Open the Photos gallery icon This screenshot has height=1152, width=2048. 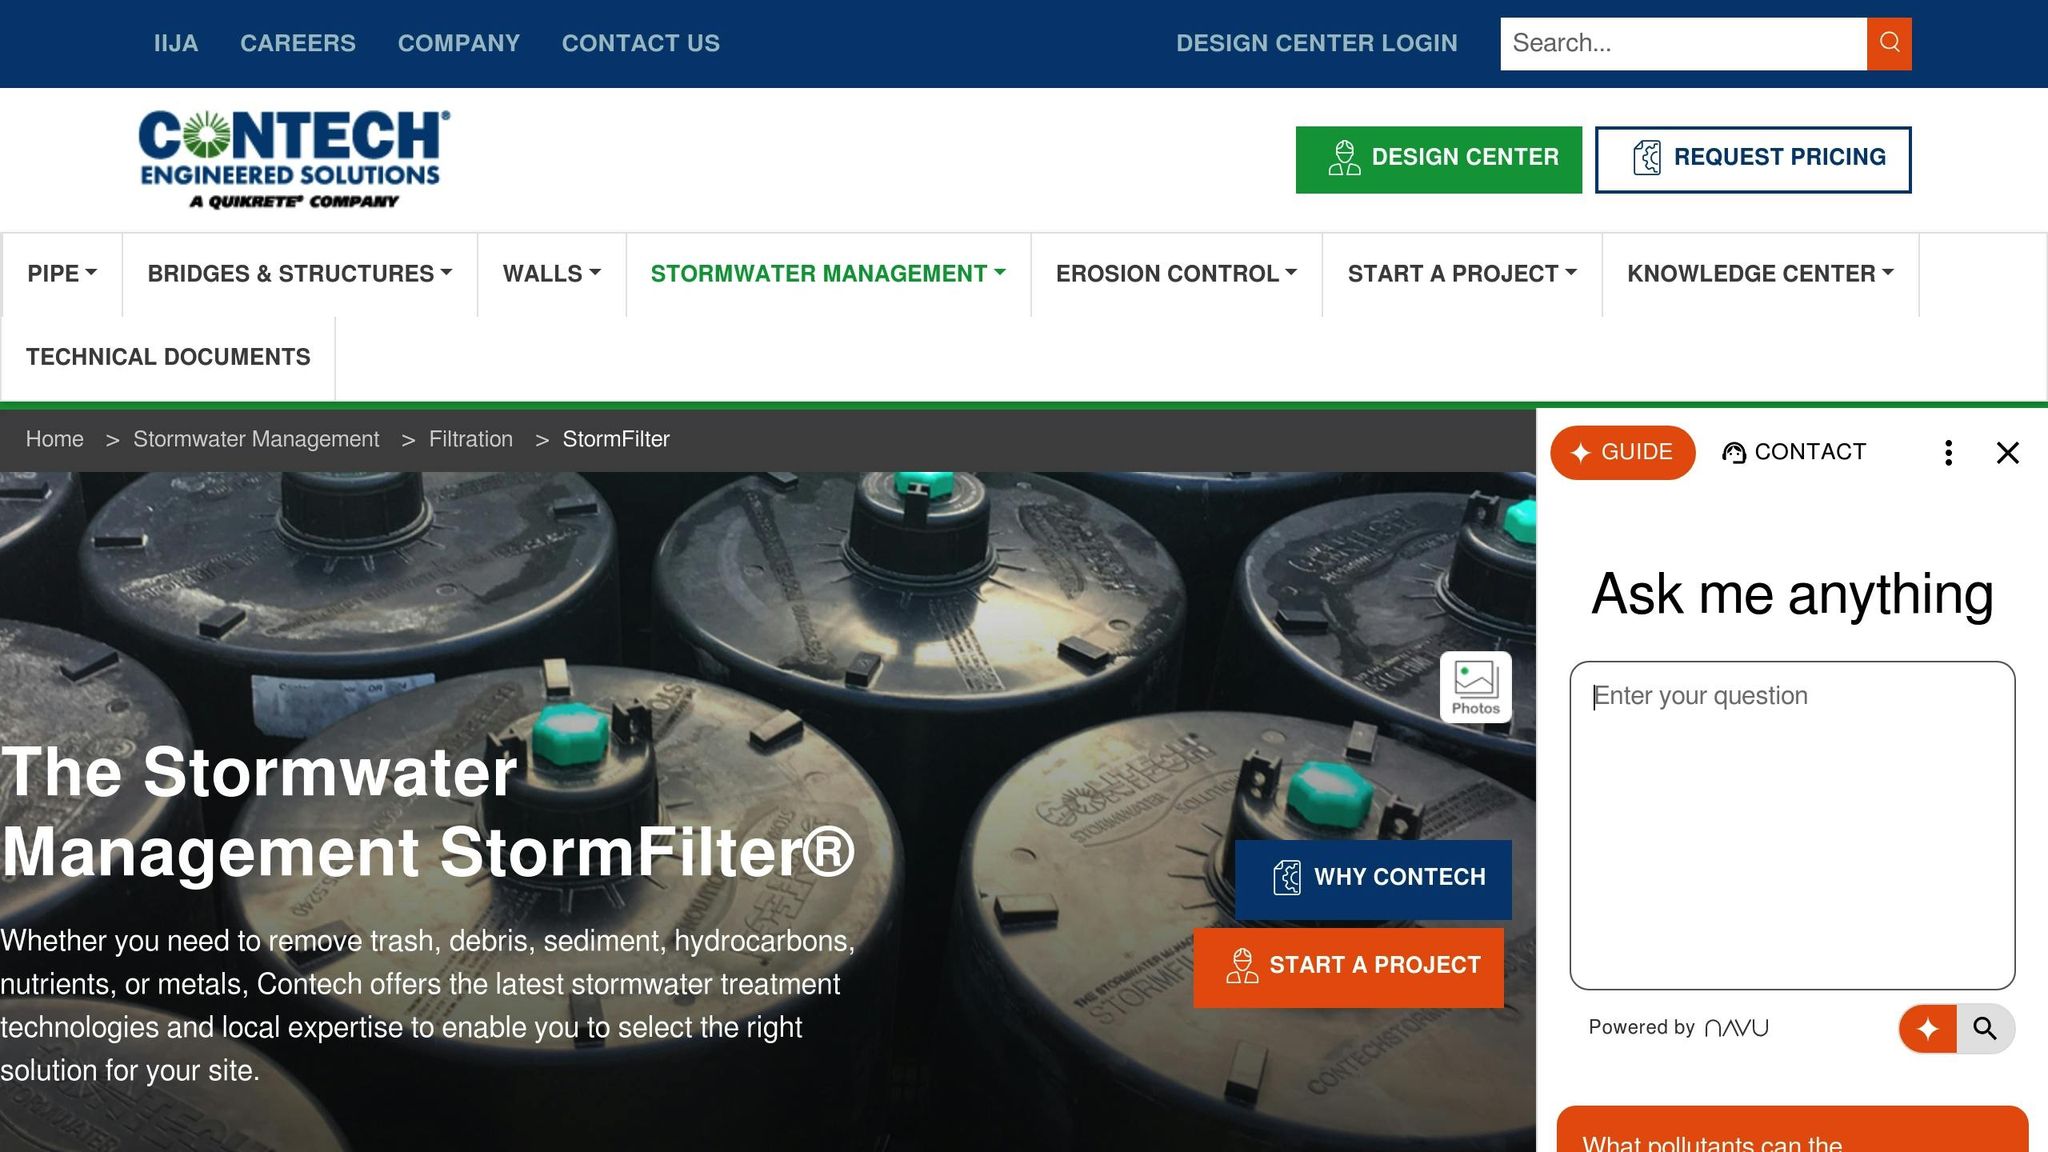coord(1475,687)
